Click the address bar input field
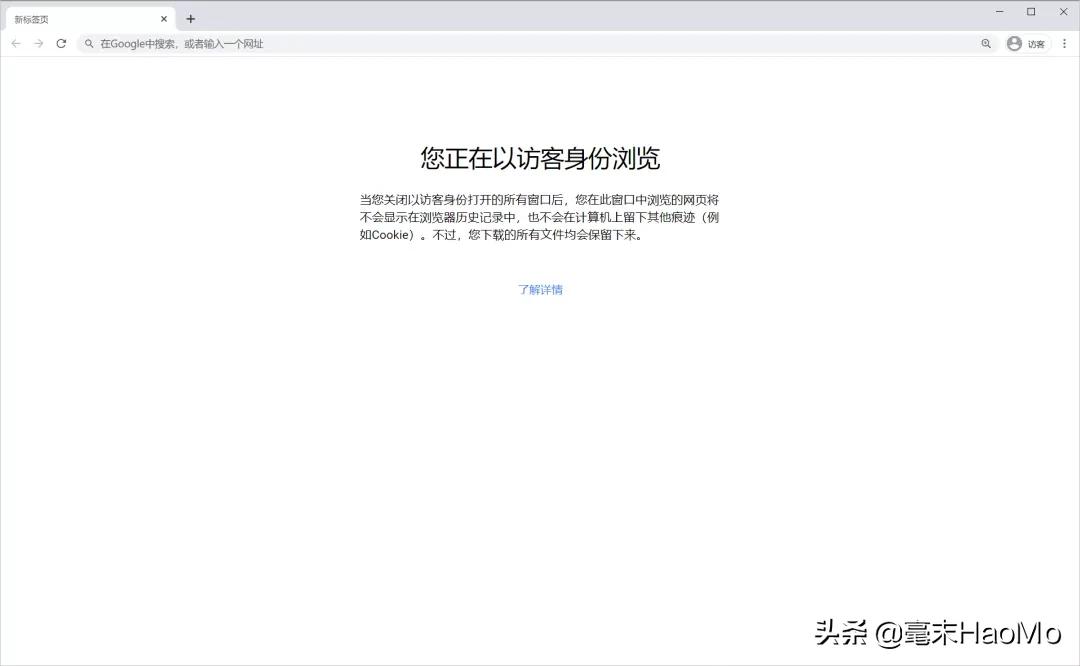This screenshot has height=666, width=1080. (x=400, y=43)
